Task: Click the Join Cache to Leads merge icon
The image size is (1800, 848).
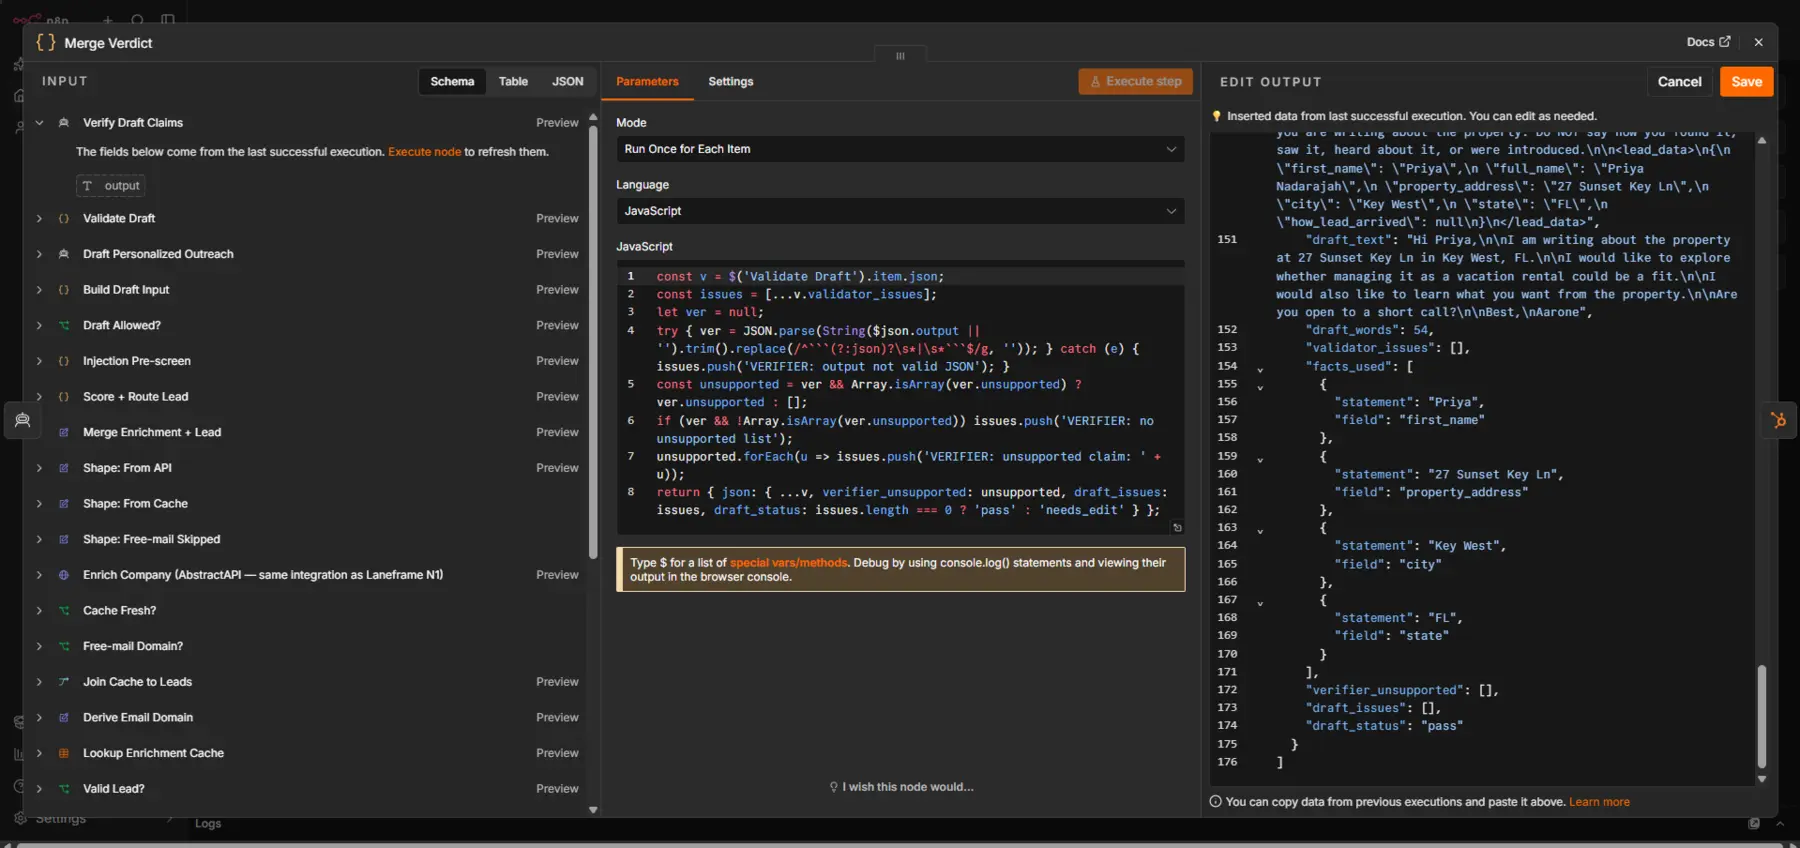Action: (x=64, y=682)
